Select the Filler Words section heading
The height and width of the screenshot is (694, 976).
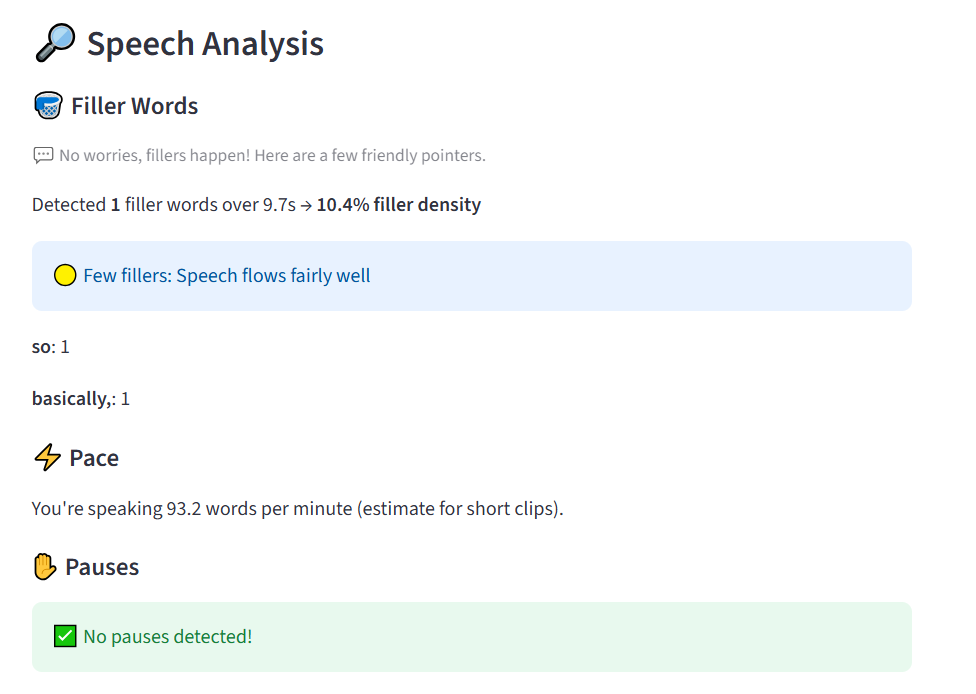pos(134,106)
